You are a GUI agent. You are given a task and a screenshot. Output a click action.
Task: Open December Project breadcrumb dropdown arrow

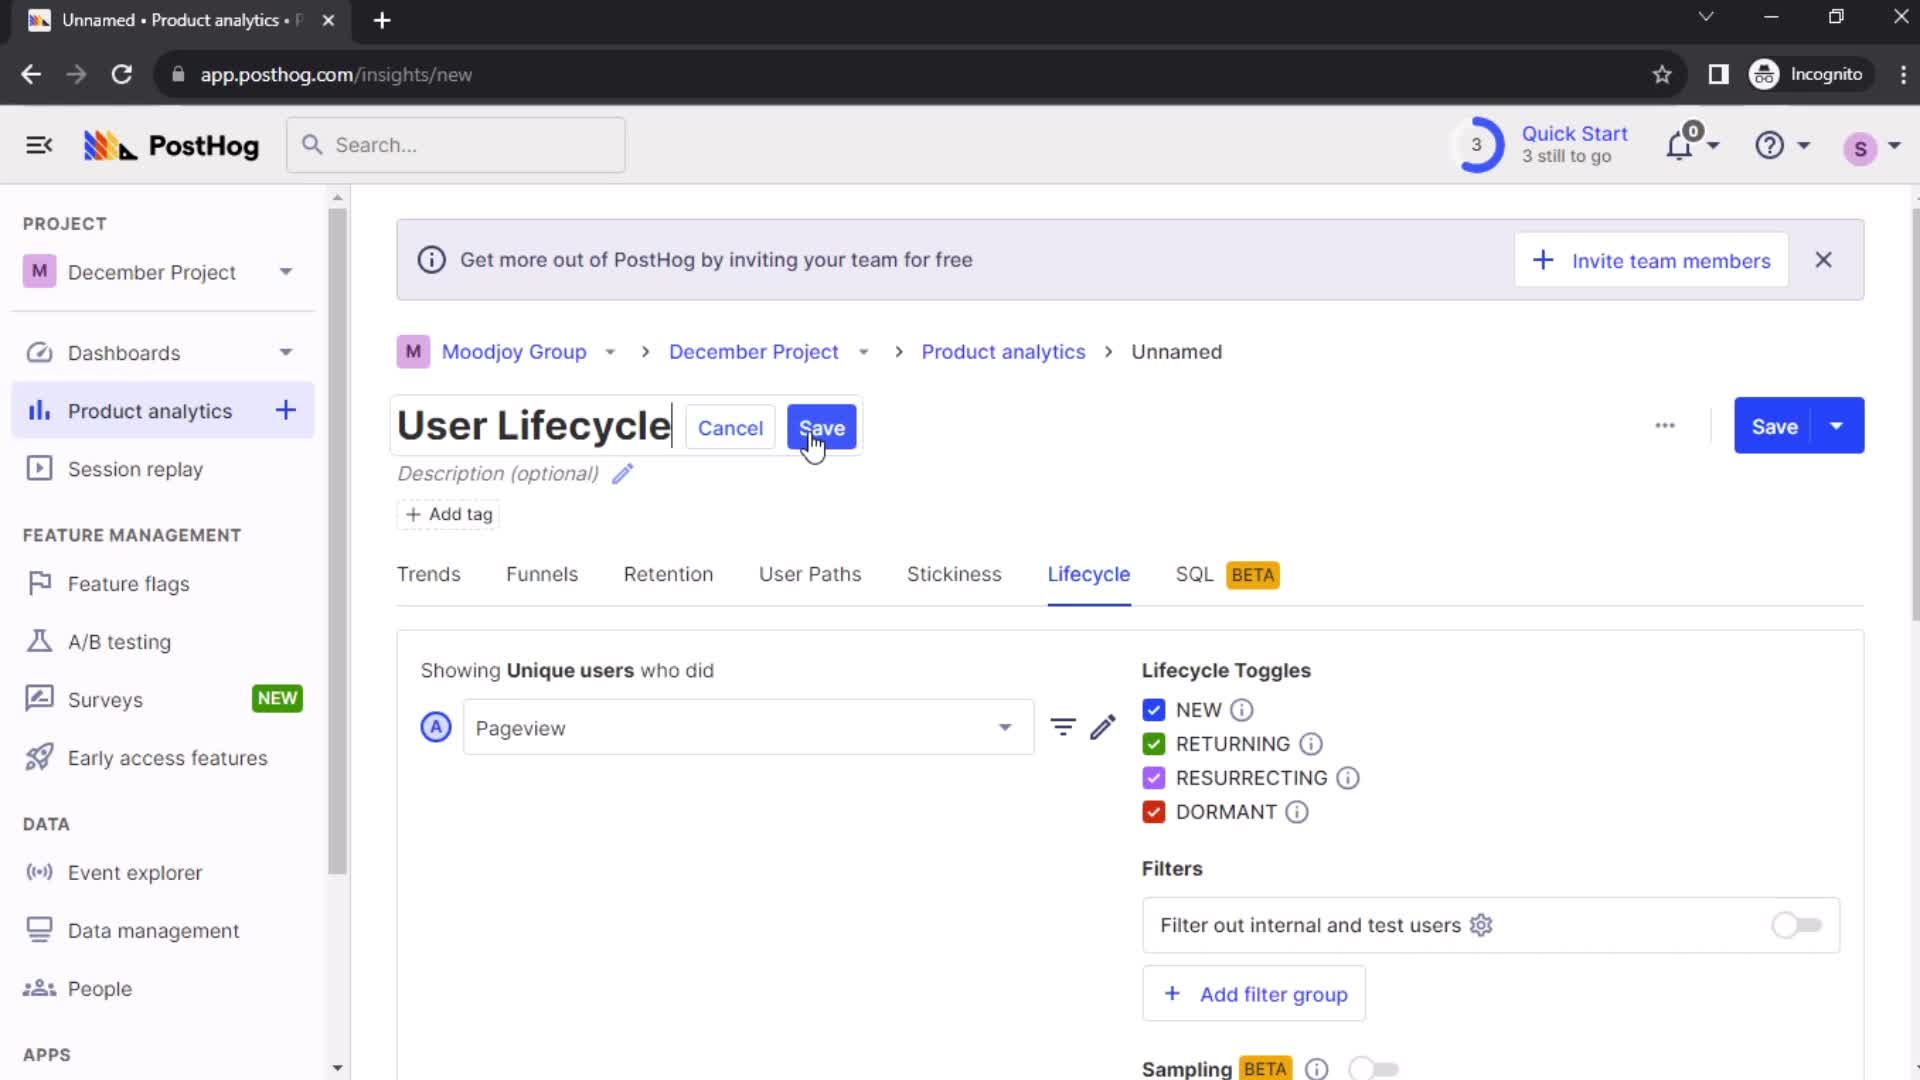(x=864, y=352)
